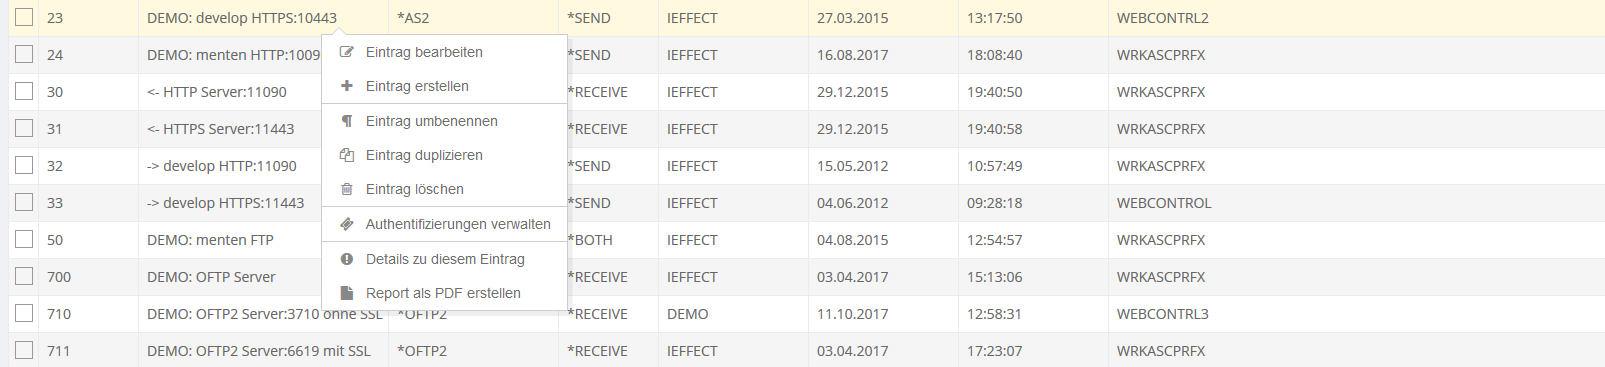Select the checkbox for entry 32
This screenshot has width=1605, height=367.
coord(24,165)
